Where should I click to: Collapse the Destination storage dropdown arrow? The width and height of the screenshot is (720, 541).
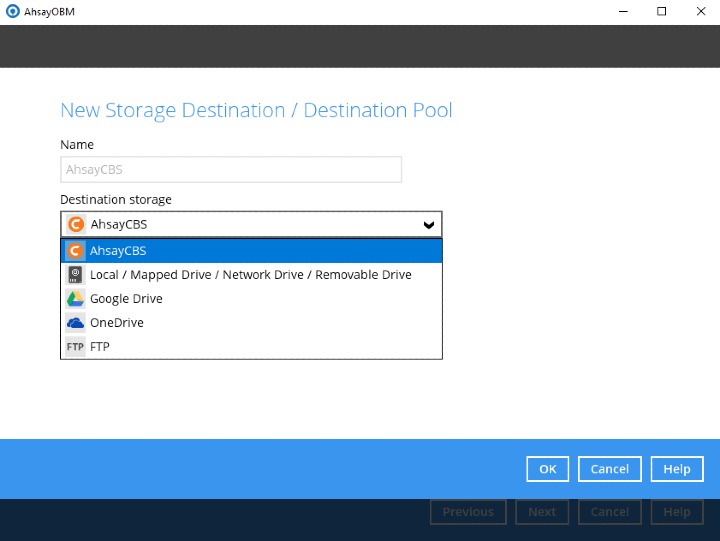click(428, 225)
